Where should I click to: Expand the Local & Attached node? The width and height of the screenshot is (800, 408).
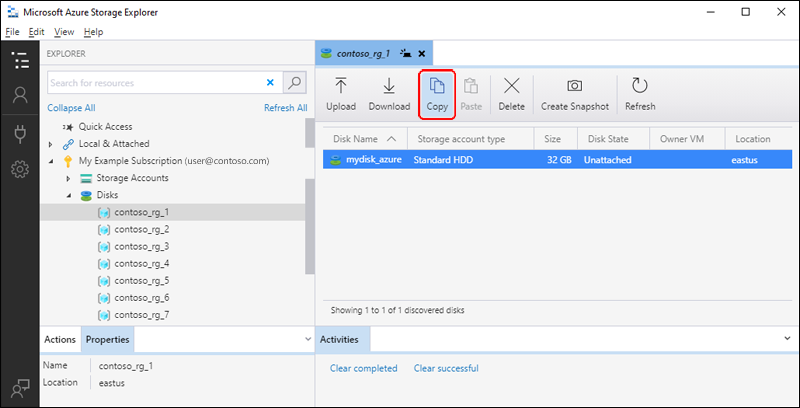[x=51, y=144]
